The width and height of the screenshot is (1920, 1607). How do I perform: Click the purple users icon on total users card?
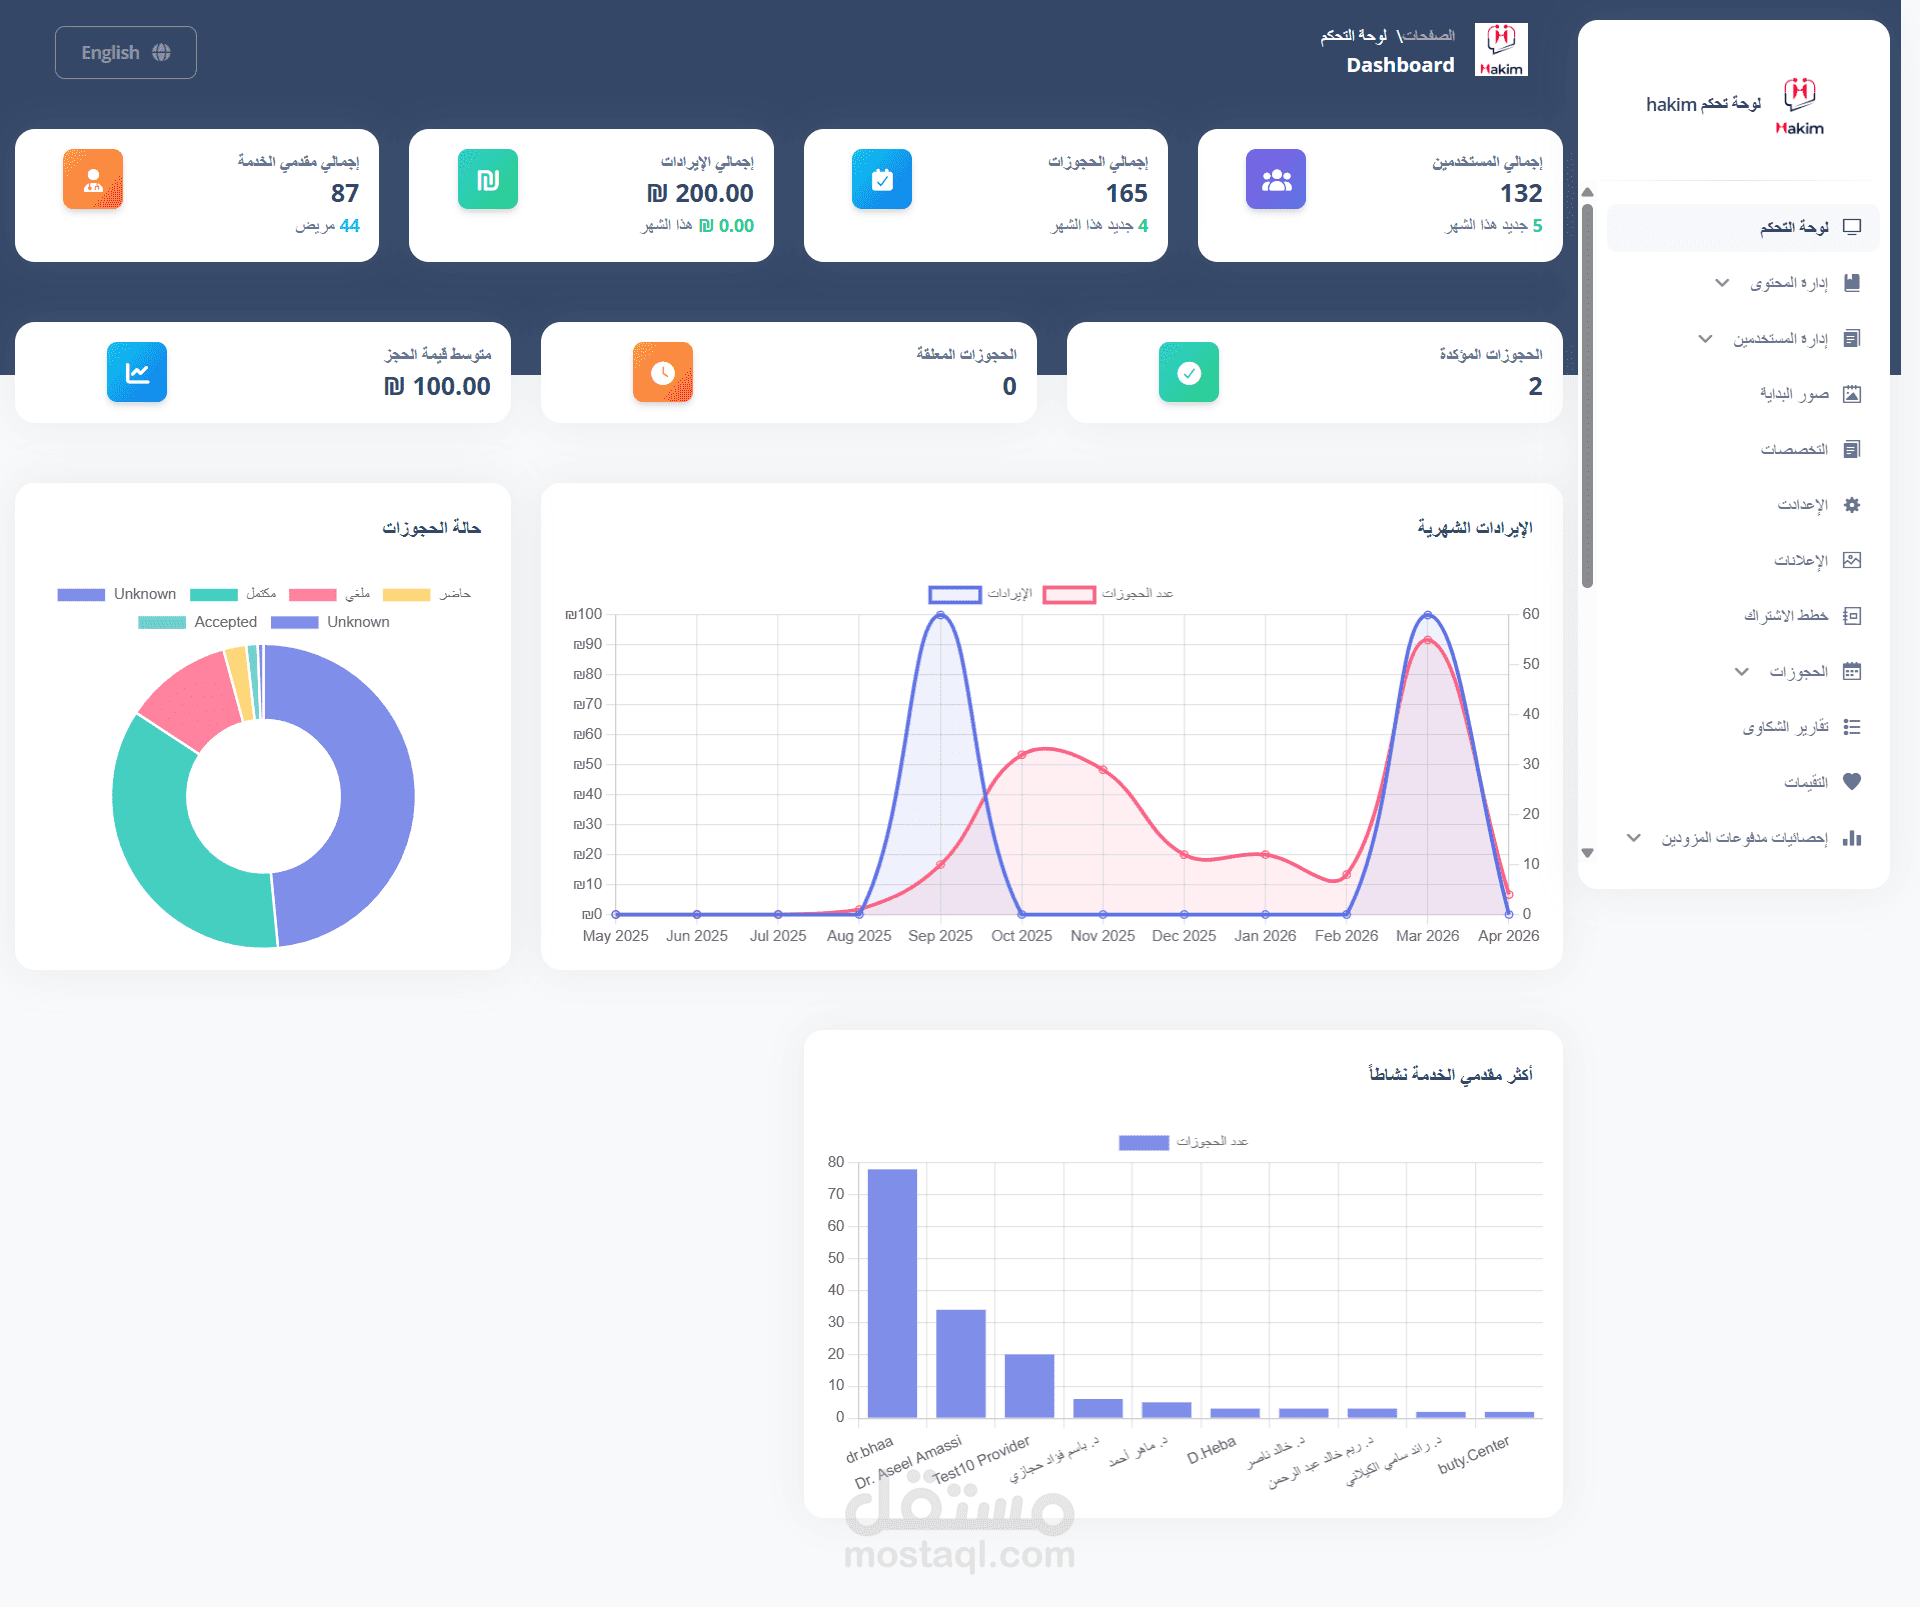[1275, 180]
